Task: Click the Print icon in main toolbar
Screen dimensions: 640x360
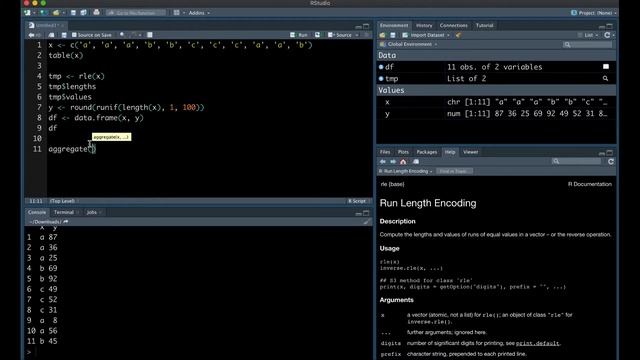Action: click(96, 13)
